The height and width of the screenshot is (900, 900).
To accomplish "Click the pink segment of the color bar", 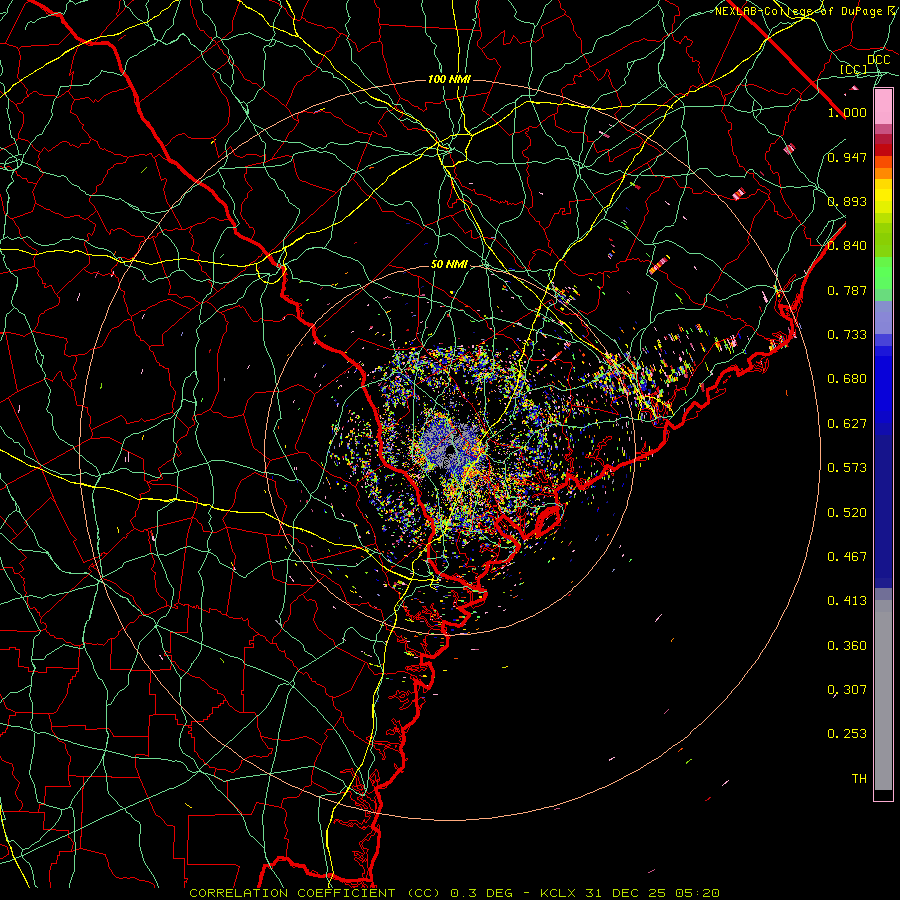I will point(883,107).
